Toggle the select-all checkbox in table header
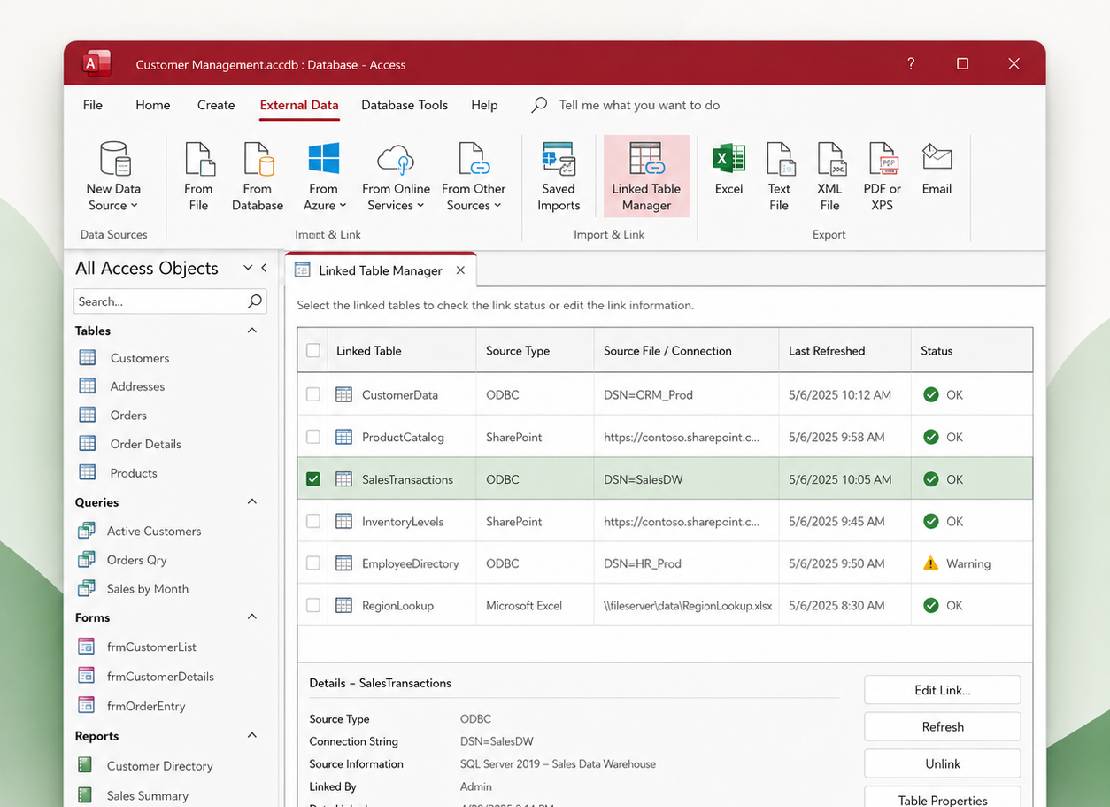Viewport: 1110px width, 807px height. 313,350
